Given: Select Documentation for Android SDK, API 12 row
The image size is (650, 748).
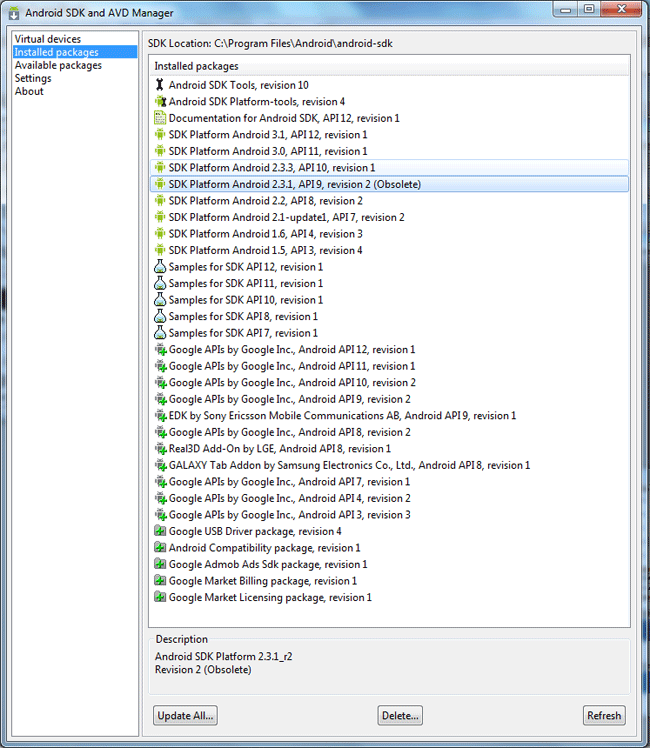Looking at the screenshot, I should (389, 118).
